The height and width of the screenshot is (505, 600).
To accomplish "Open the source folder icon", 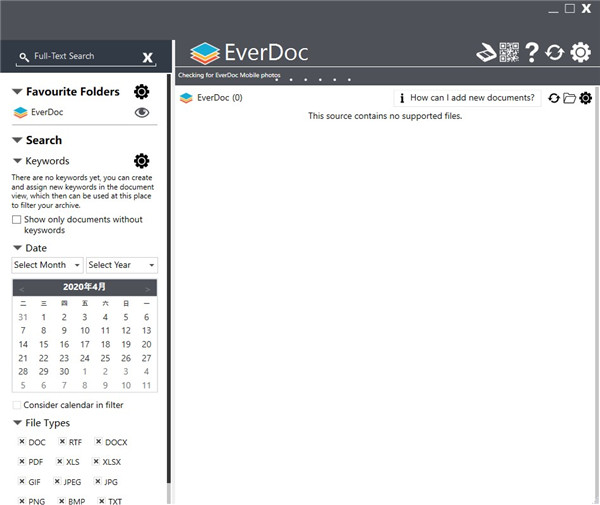I will (x=569, y=98).
